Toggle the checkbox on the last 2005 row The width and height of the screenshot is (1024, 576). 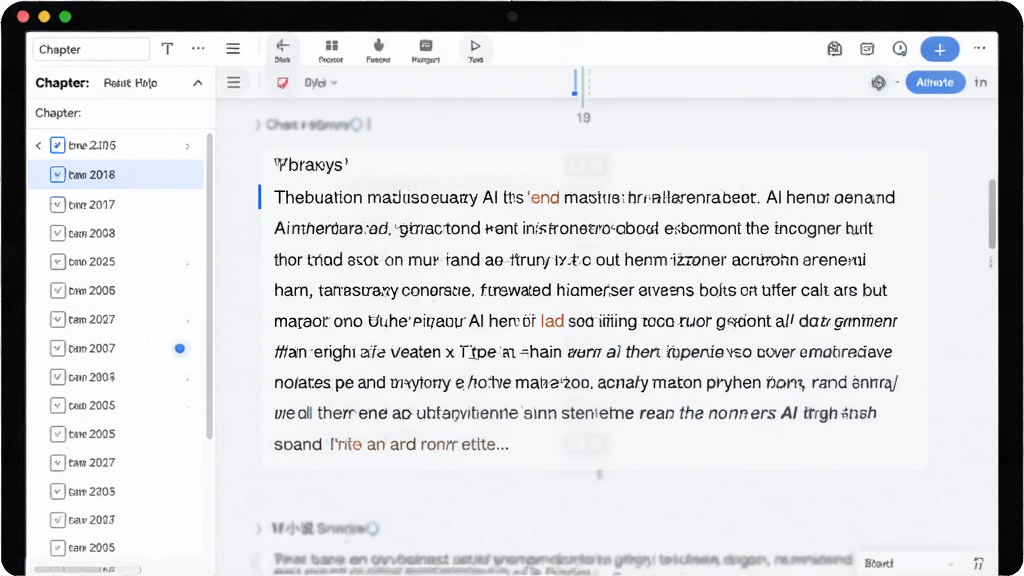[57, 548]
